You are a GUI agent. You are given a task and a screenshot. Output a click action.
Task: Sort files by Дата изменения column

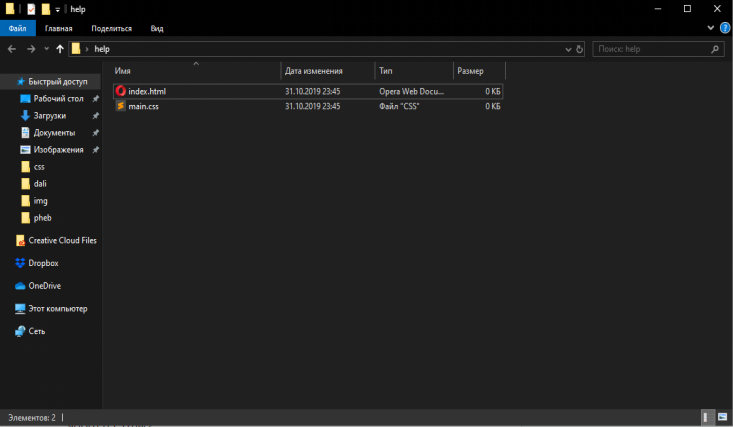(x=328, y=71)
